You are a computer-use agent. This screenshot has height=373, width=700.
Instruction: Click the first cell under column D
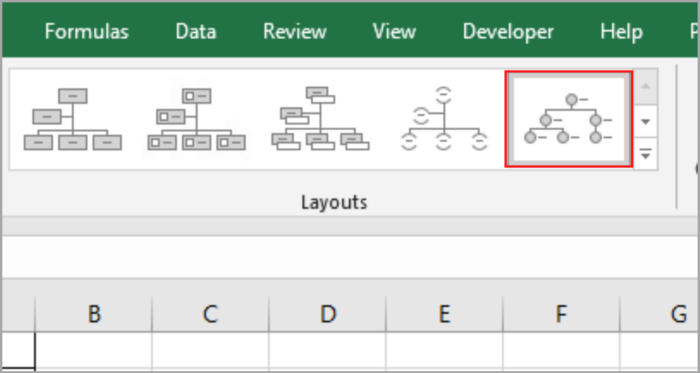327,350
